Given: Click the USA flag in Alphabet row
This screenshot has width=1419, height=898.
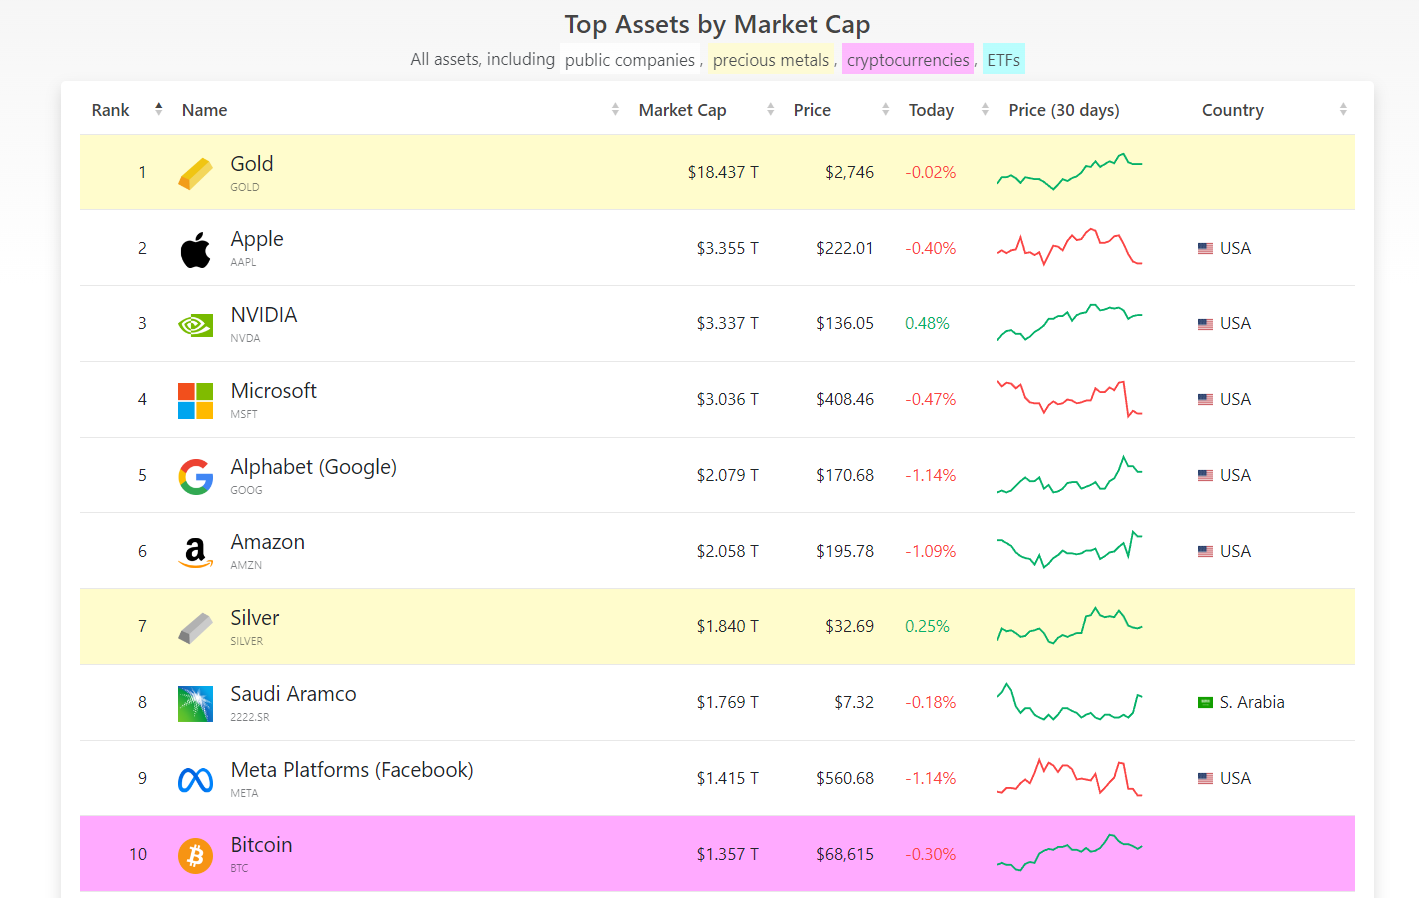Looking at the screenshot, I should coord(1205,476).
